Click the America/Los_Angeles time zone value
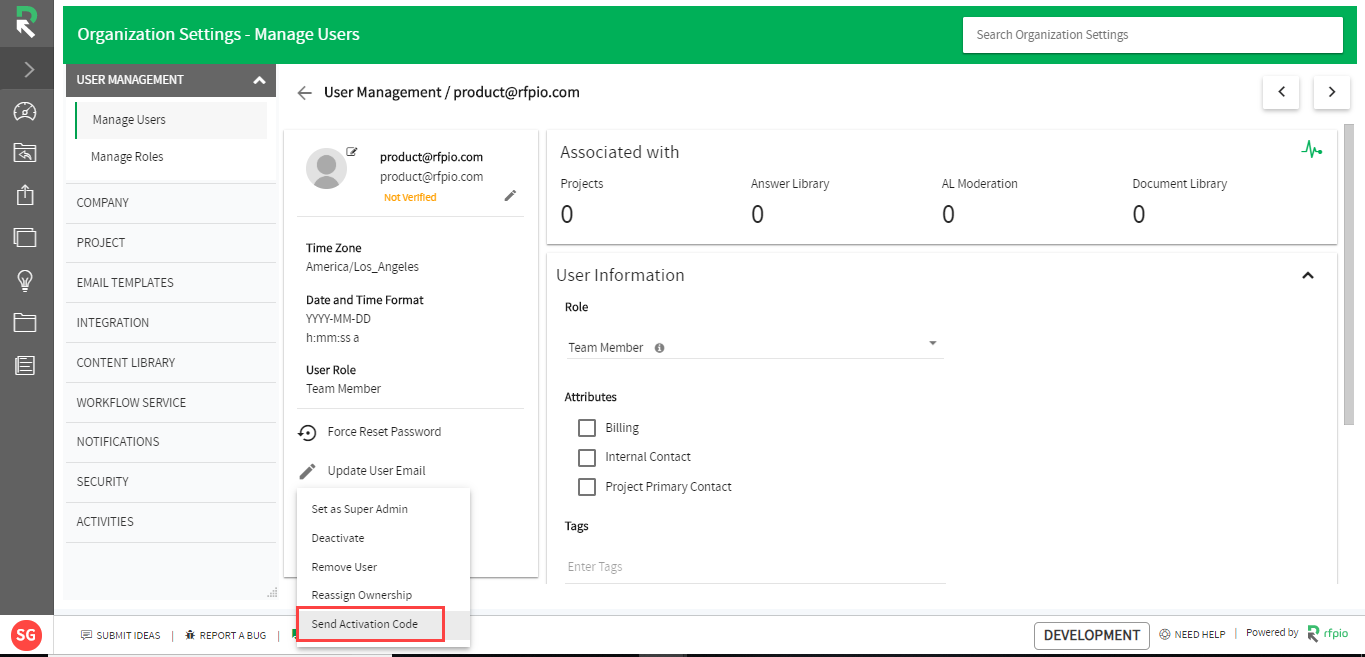The width and height of the screenshot is (1365, 657). (x=362, y=267)
